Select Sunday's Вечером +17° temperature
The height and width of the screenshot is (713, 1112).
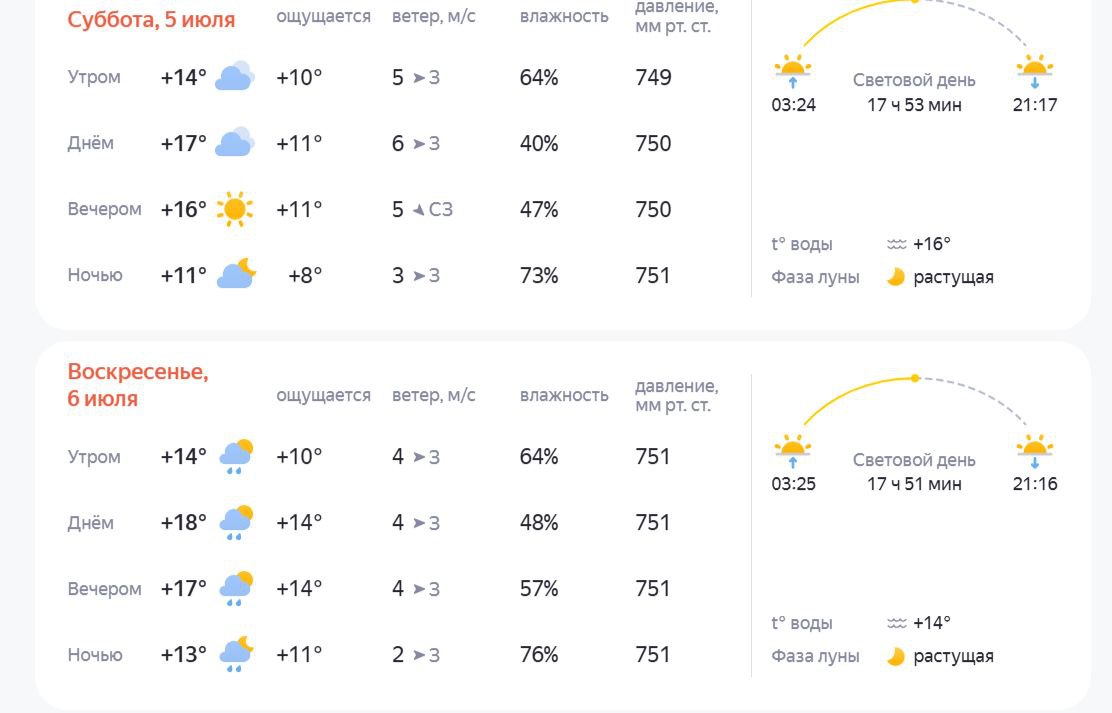(184, 589)
